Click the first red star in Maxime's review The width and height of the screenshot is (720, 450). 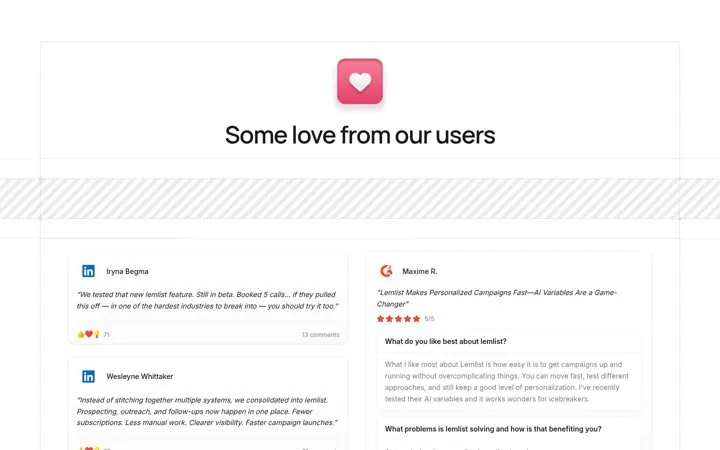(x=381, y=319)
